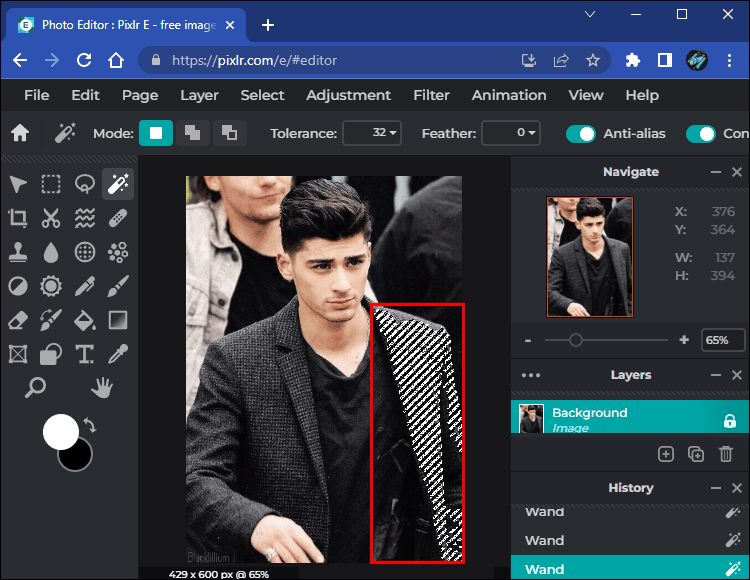
Task: Choose the Text tool
Action: (x=85, y=354)
